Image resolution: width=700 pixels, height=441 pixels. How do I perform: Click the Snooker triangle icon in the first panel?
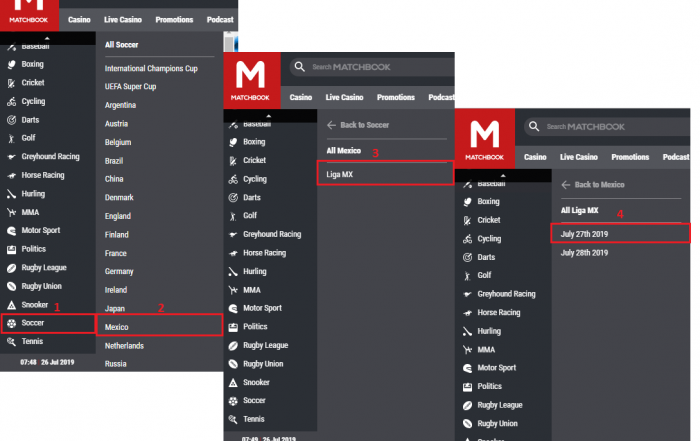(x=12, y=305)
